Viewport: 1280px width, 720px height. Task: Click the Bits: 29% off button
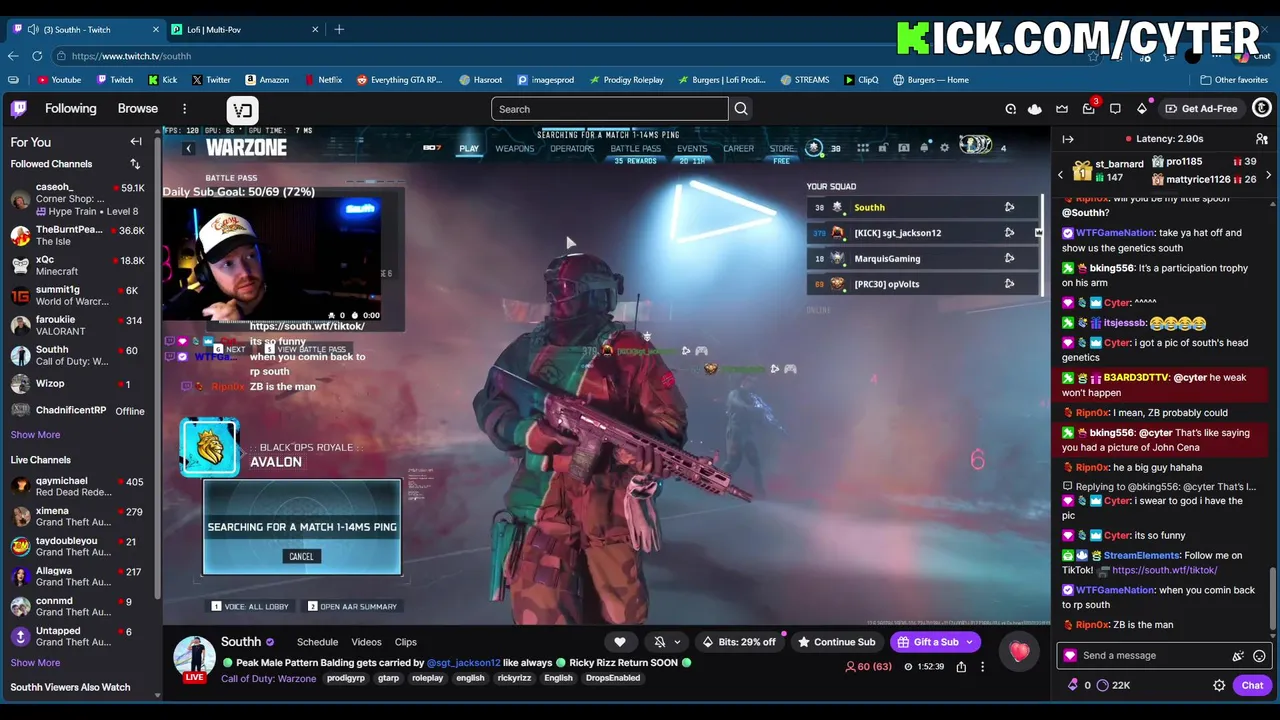(739, 642)
